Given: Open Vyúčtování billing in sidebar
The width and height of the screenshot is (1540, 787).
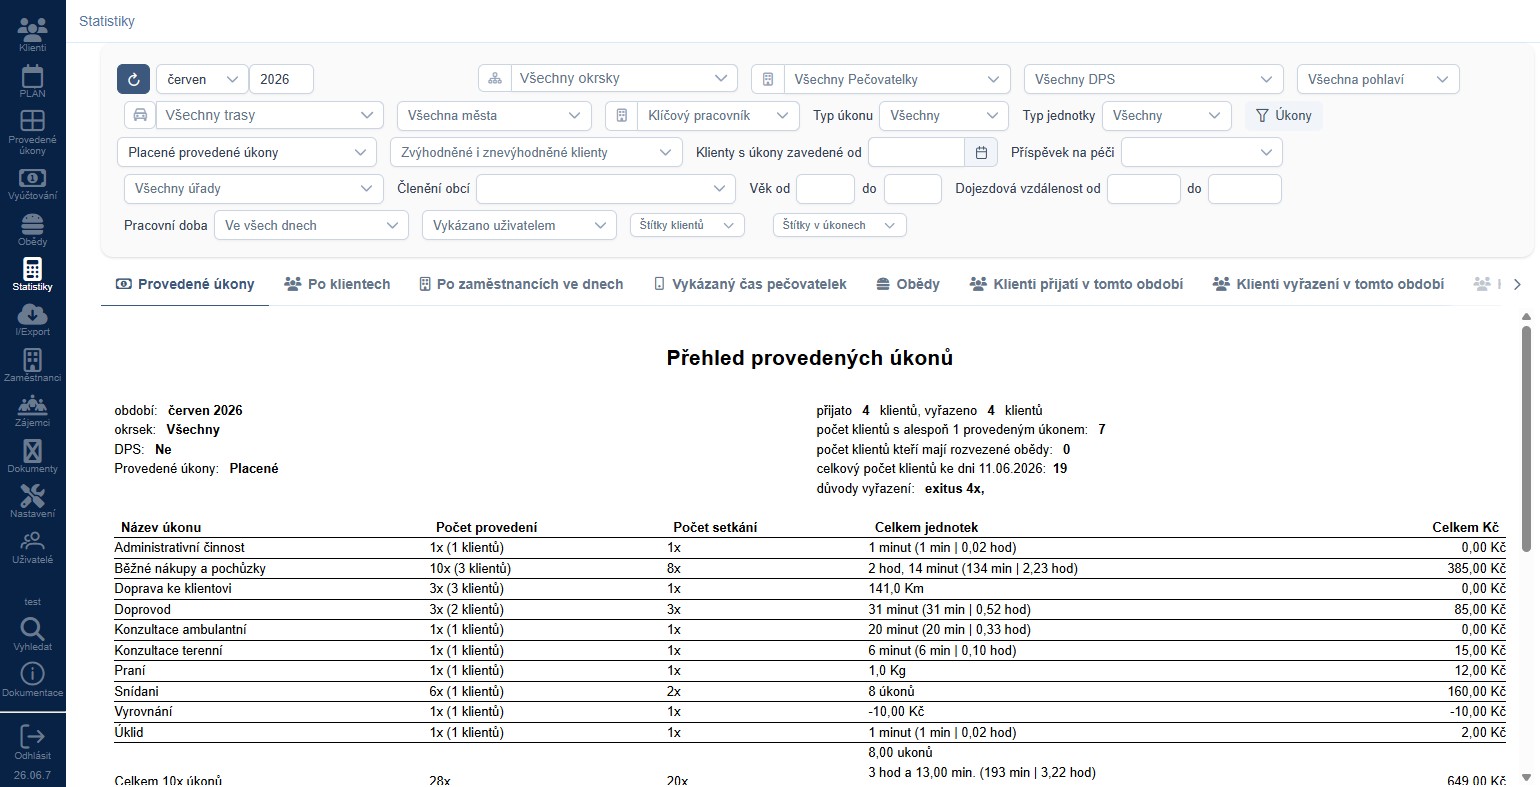Looking at the screenshot, I should (32, 184).
